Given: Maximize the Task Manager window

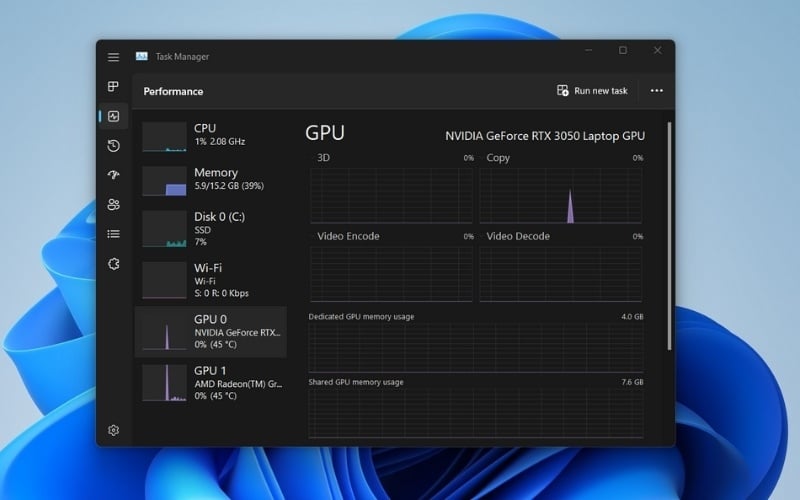Looking at the screenshot, I should coord(623,50).
